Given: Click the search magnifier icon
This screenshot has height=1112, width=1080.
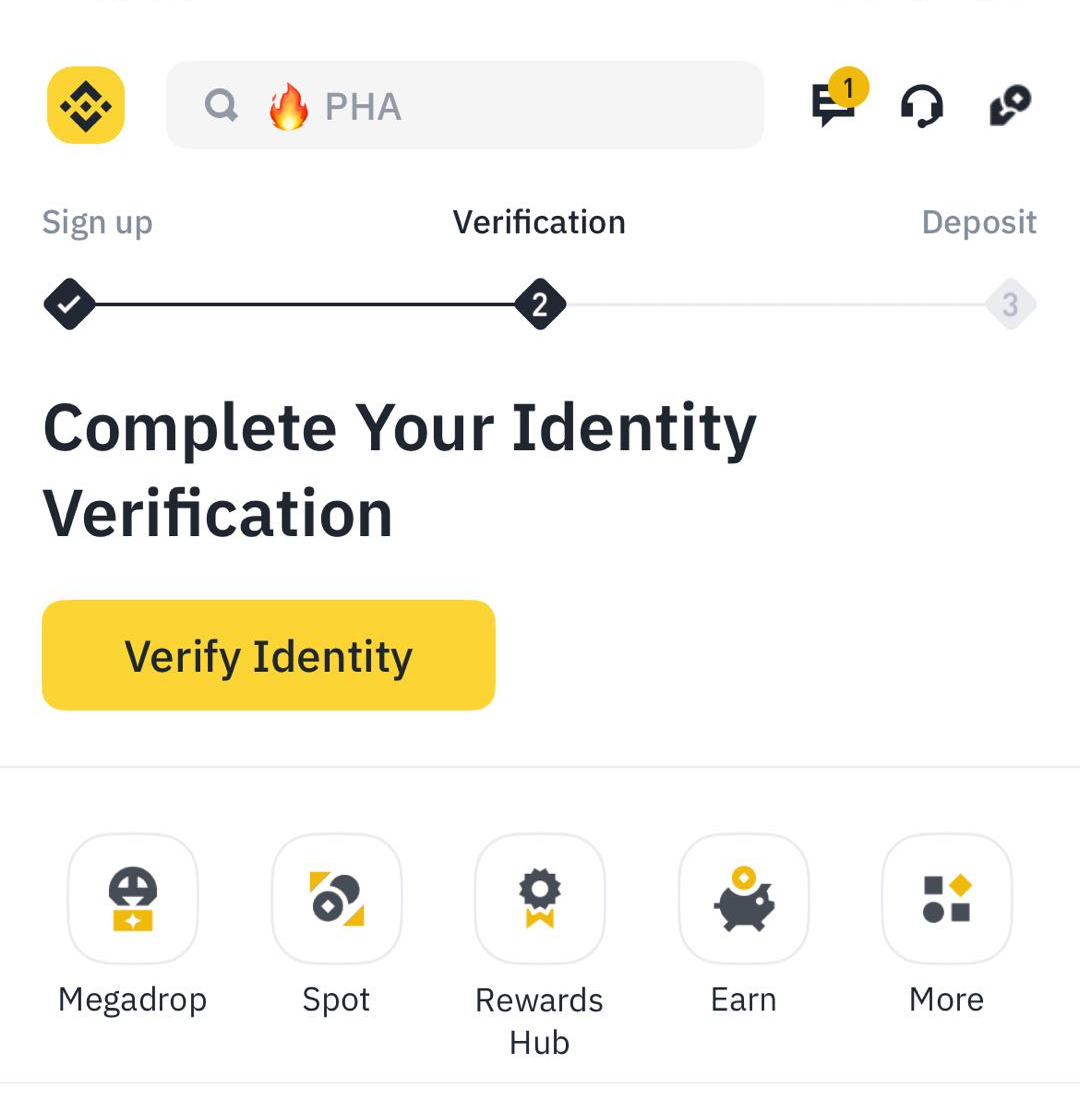Looking at the screenshot, I should click(x=221, y=106).
